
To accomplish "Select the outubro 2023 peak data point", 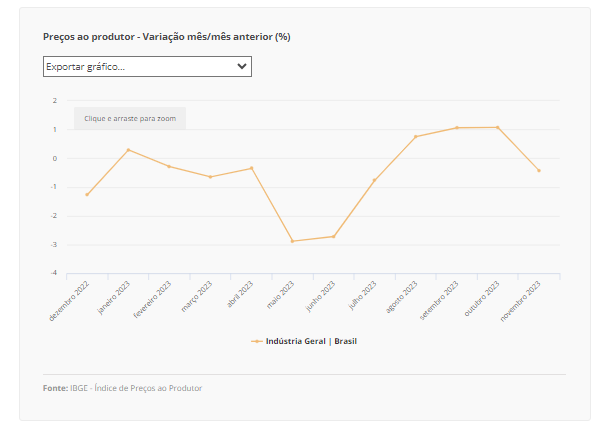I will (x=497, y=127).
